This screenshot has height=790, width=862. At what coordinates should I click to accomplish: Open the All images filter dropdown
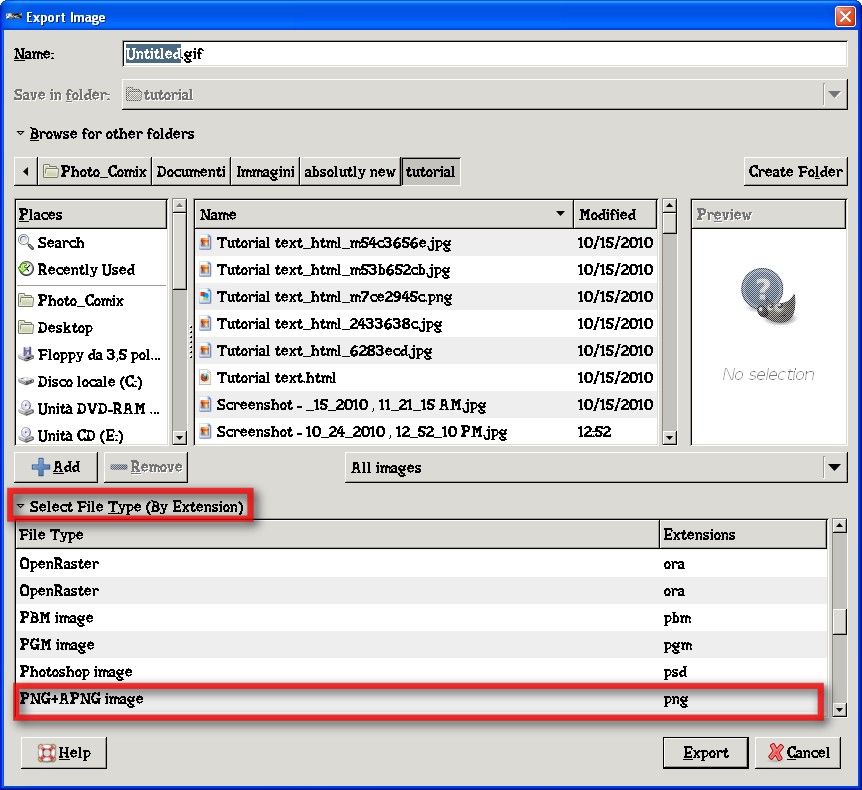tap(835, 467)
